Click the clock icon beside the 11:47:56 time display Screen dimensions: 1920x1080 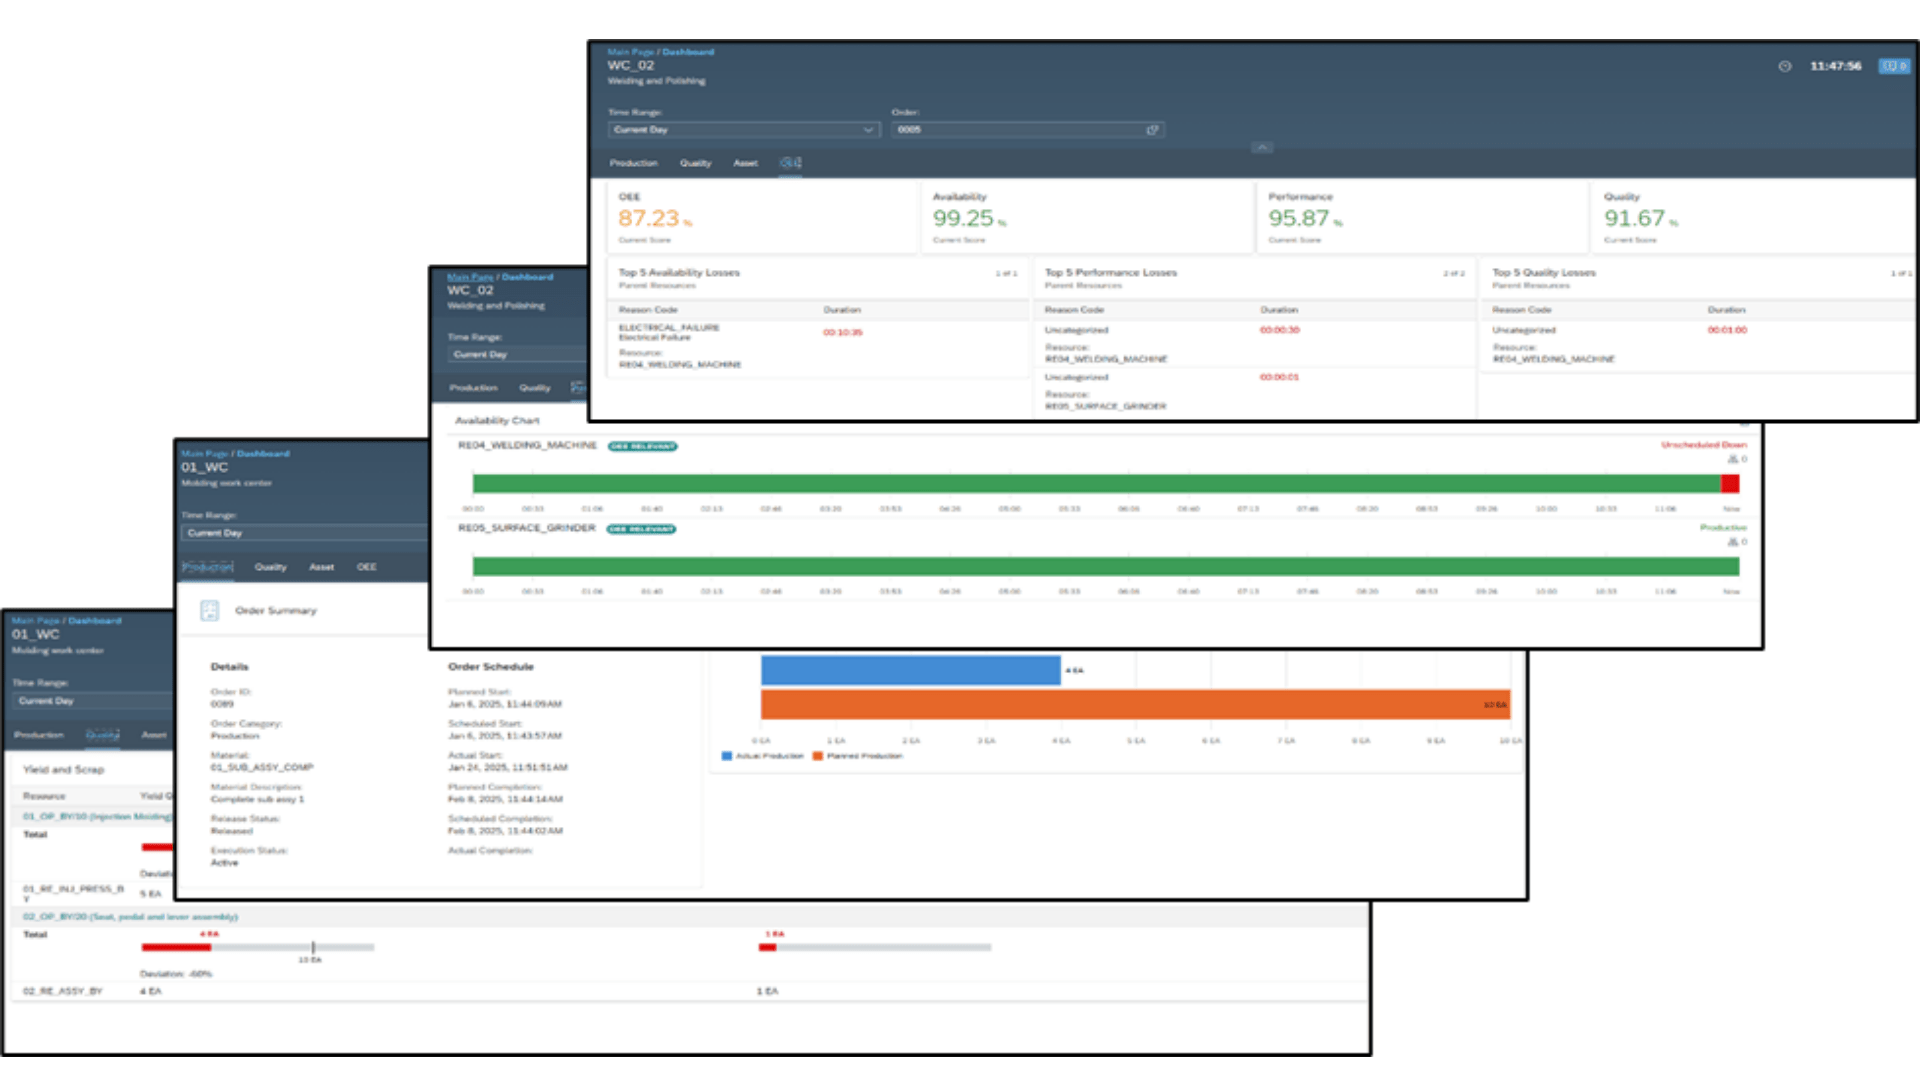pyautogui.click(x=1787, y=66)
